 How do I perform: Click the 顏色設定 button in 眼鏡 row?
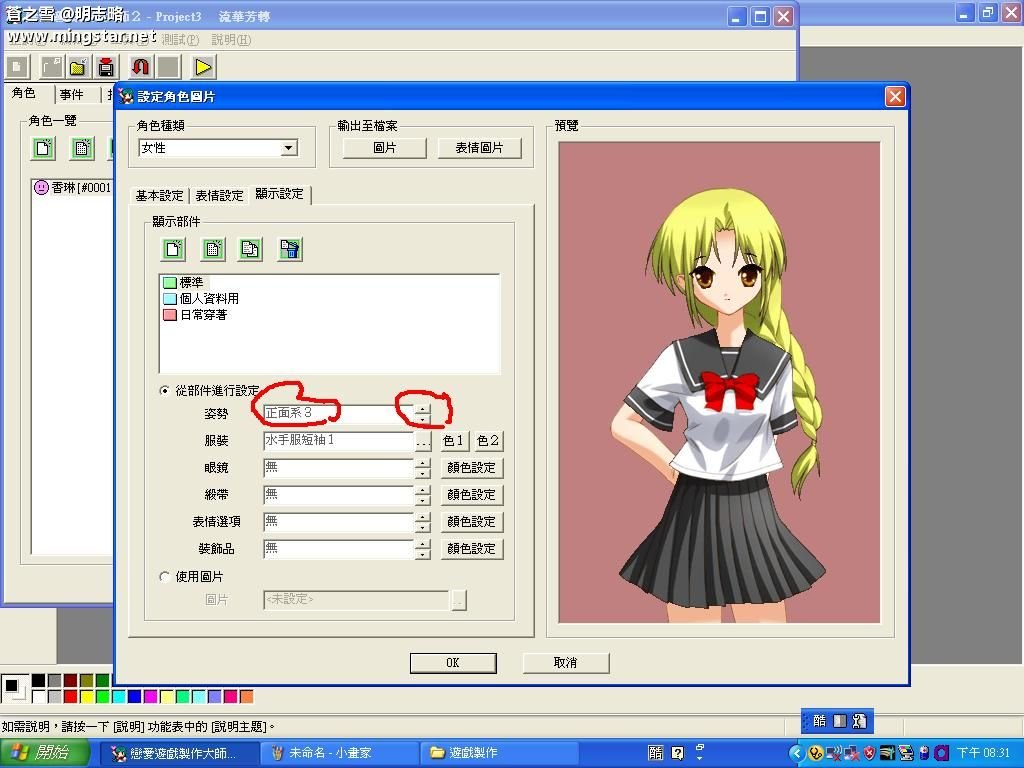tap(472, 468)
